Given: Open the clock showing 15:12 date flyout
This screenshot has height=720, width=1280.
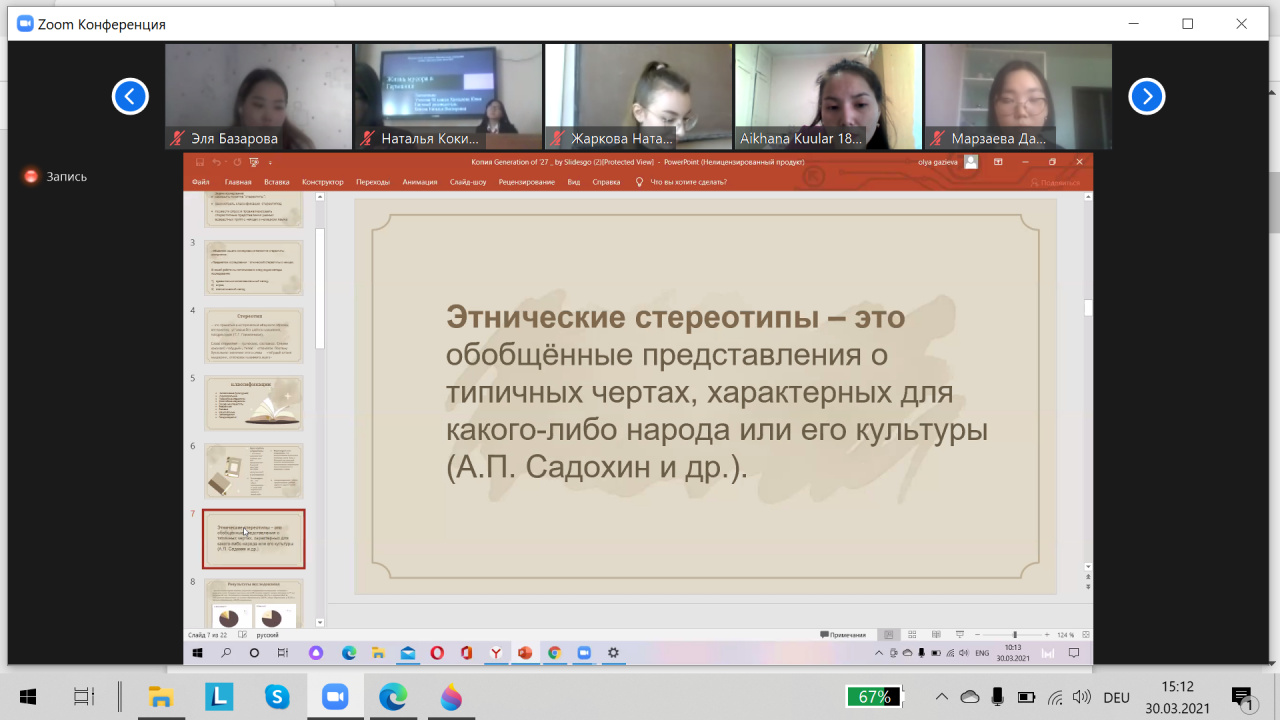Looking at the screenshot, I should (1177, 697).
